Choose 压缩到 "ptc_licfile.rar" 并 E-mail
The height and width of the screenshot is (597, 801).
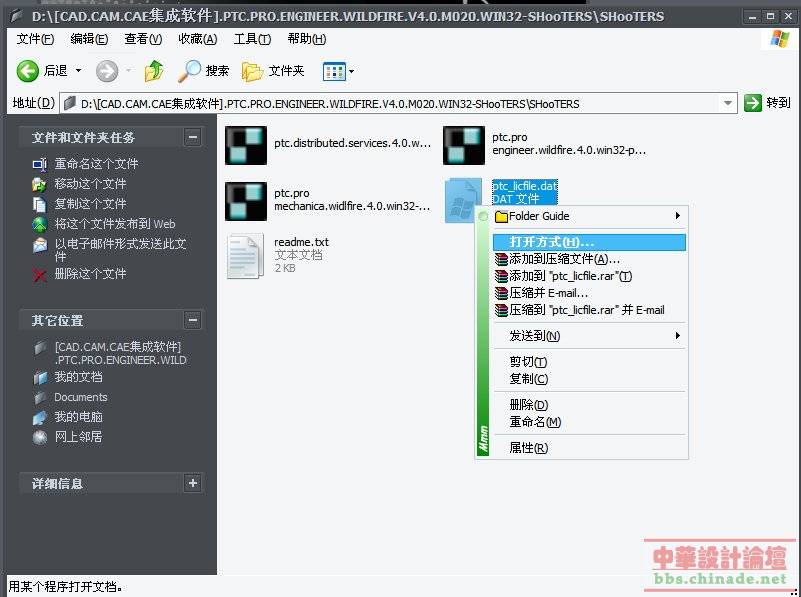tap(589, 310)
